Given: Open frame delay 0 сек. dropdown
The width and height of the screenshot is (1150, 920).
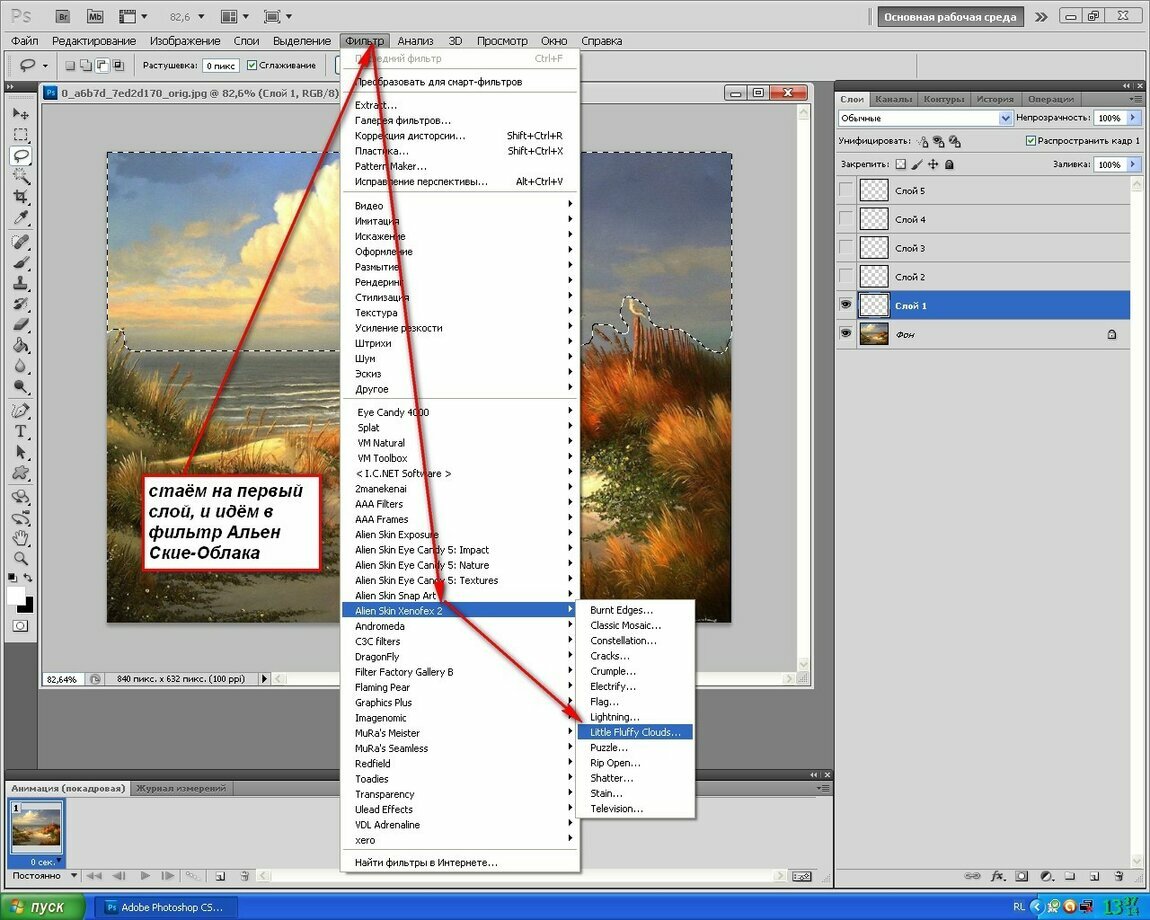Looking at the screenshot, I should [58, 861].
